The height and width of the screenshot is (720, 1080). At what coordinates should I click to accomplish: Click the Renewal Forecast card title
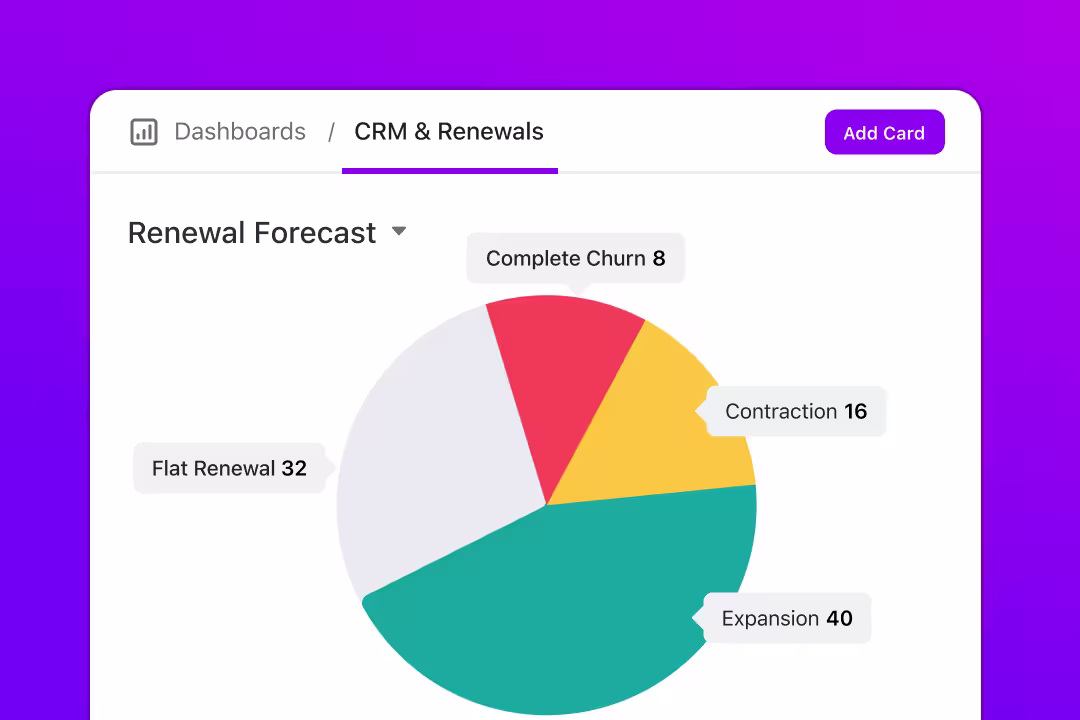pos(252,233)
